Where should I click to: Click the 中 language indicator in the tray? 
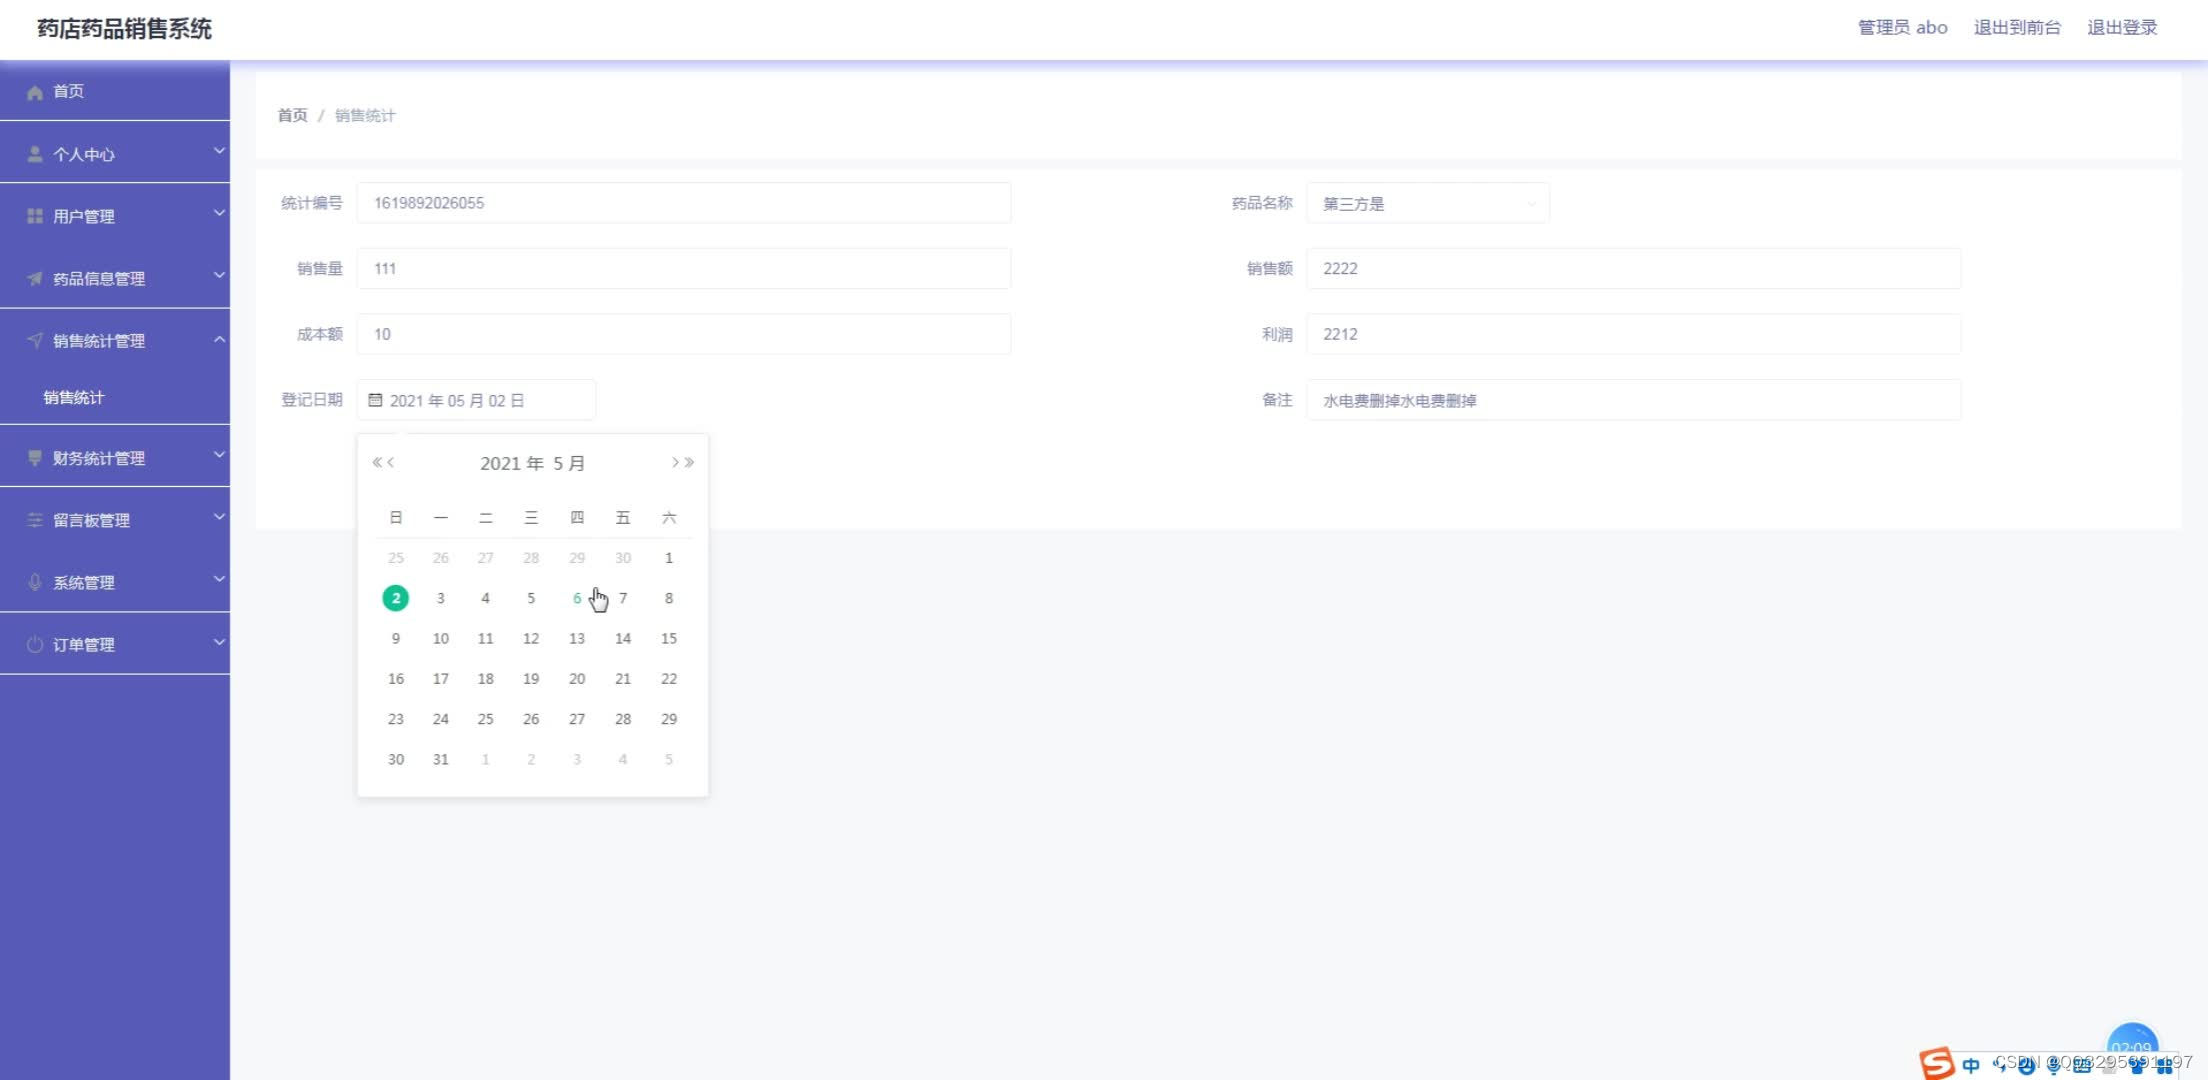(1971, 1065)
